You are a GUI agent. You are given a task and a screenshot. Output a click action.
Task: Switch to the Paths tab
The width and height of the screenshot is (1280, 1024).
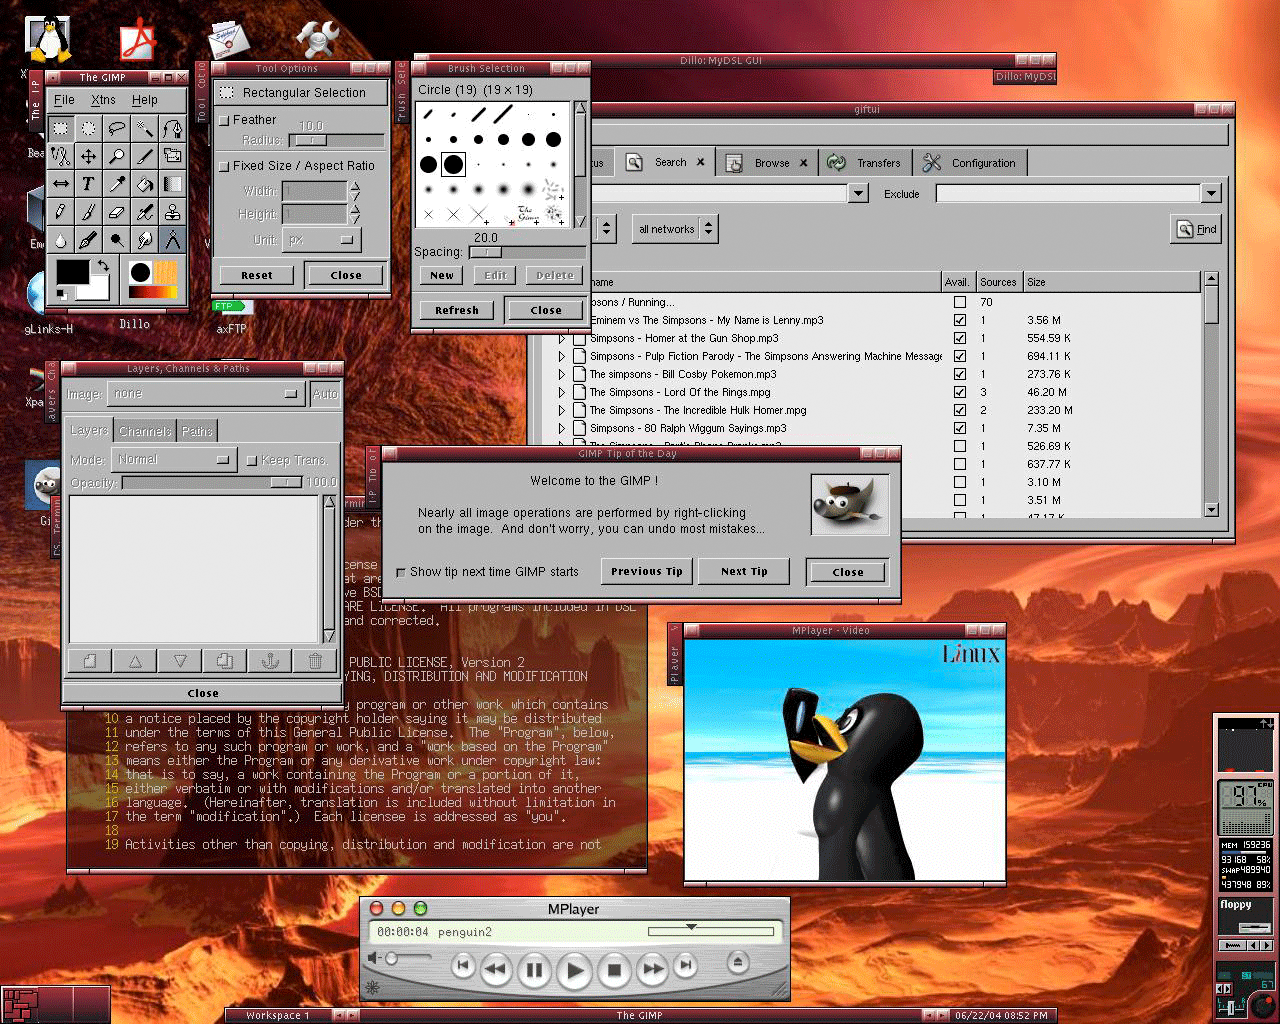pos(197,431)
